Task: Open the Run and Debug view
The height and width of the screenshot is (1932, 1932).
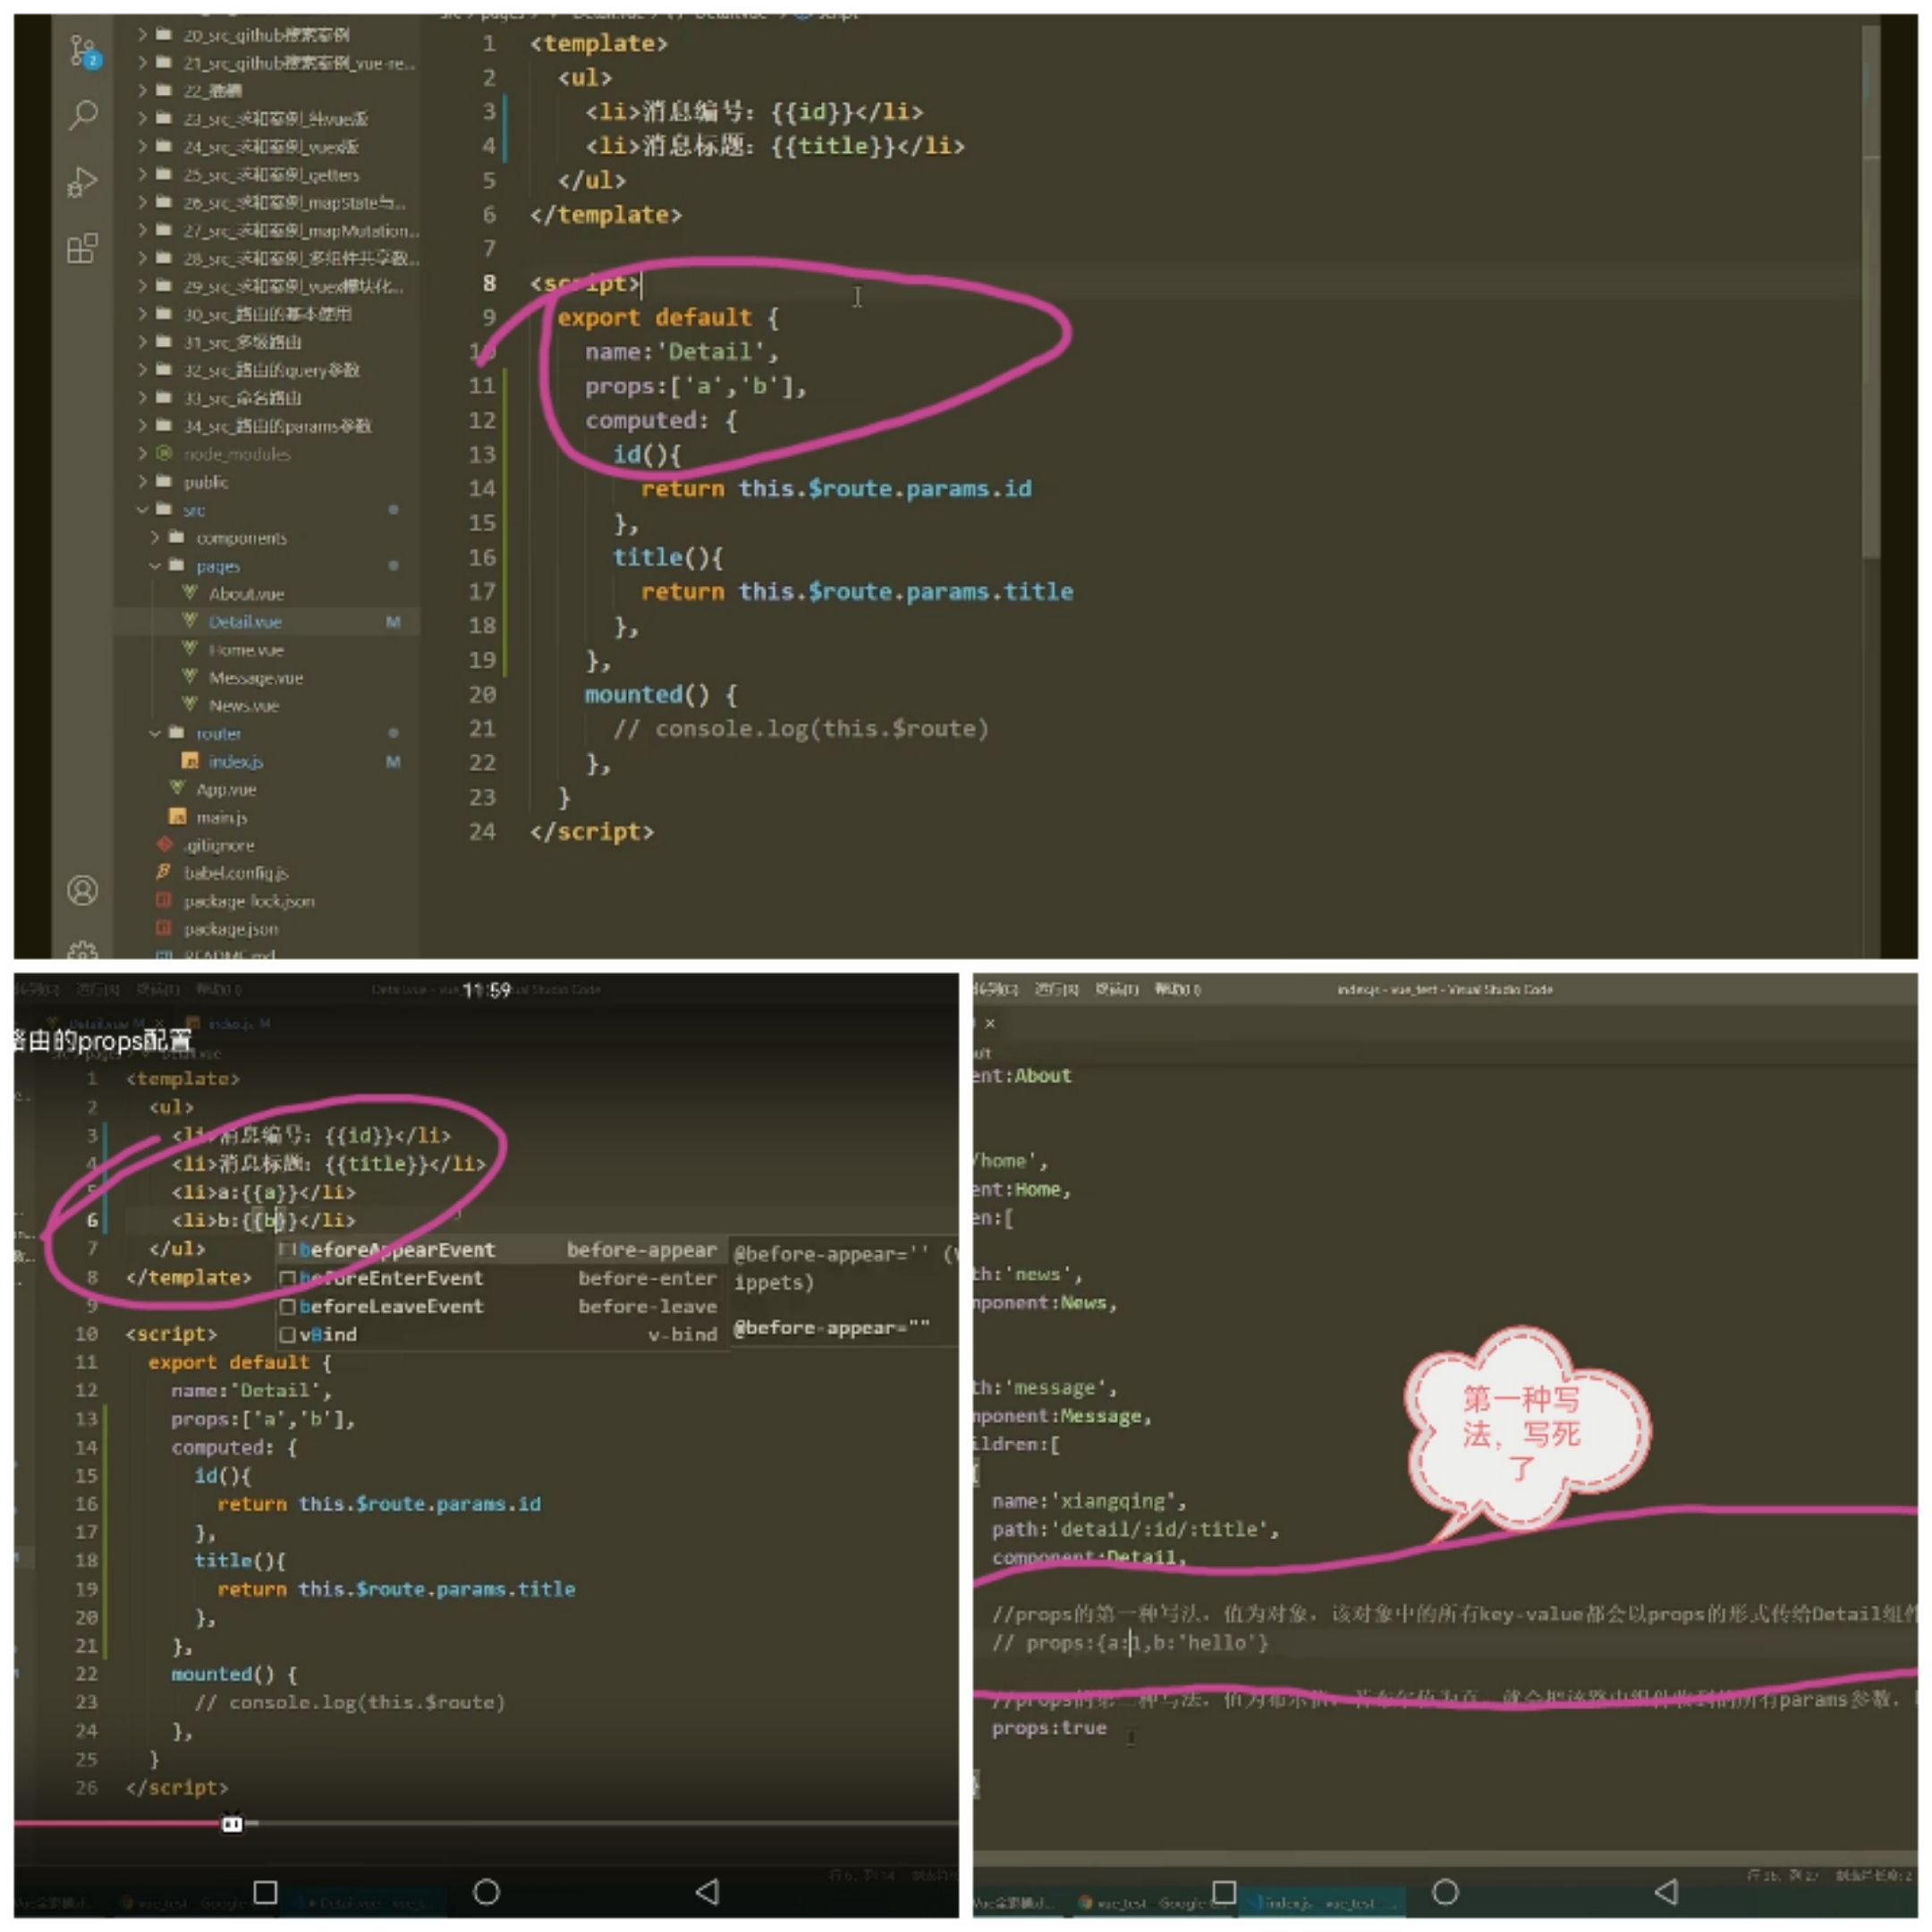Action: coord(82,182)
